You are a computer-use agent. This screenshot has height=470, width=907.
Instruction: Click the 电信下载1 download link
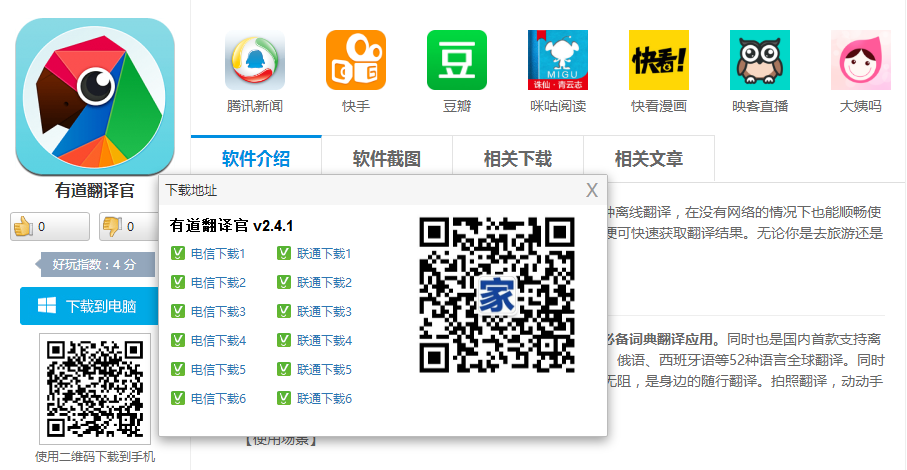click(218, 254)
